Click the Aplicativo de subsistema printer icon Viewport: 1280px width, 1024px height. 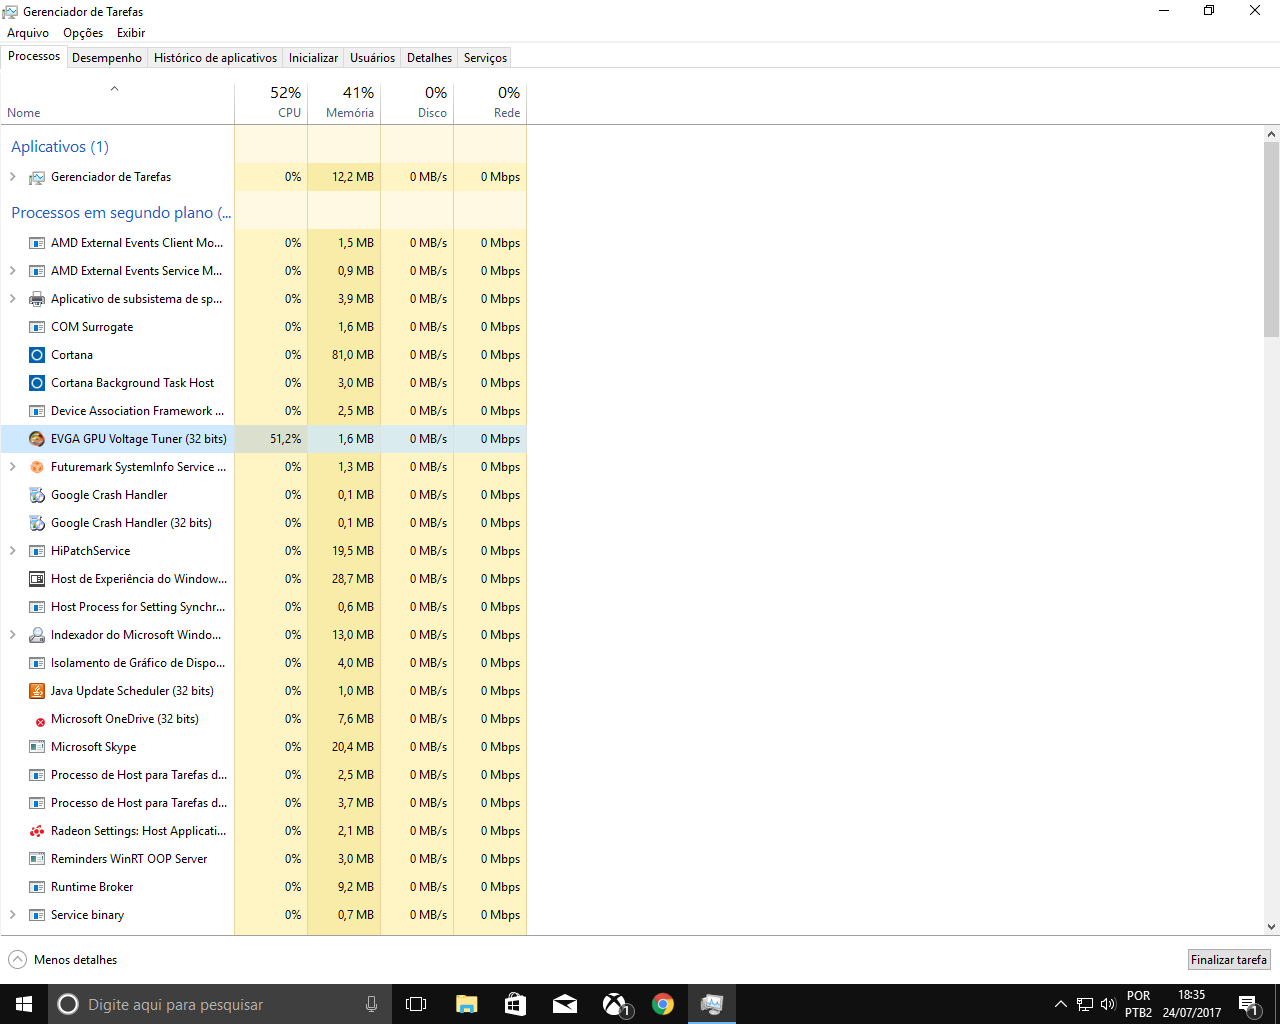pyautogui.click(x=37, y=299)
